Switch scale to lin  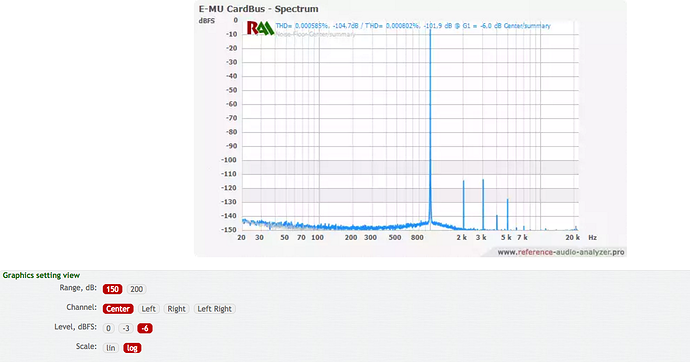click(110, 348)
